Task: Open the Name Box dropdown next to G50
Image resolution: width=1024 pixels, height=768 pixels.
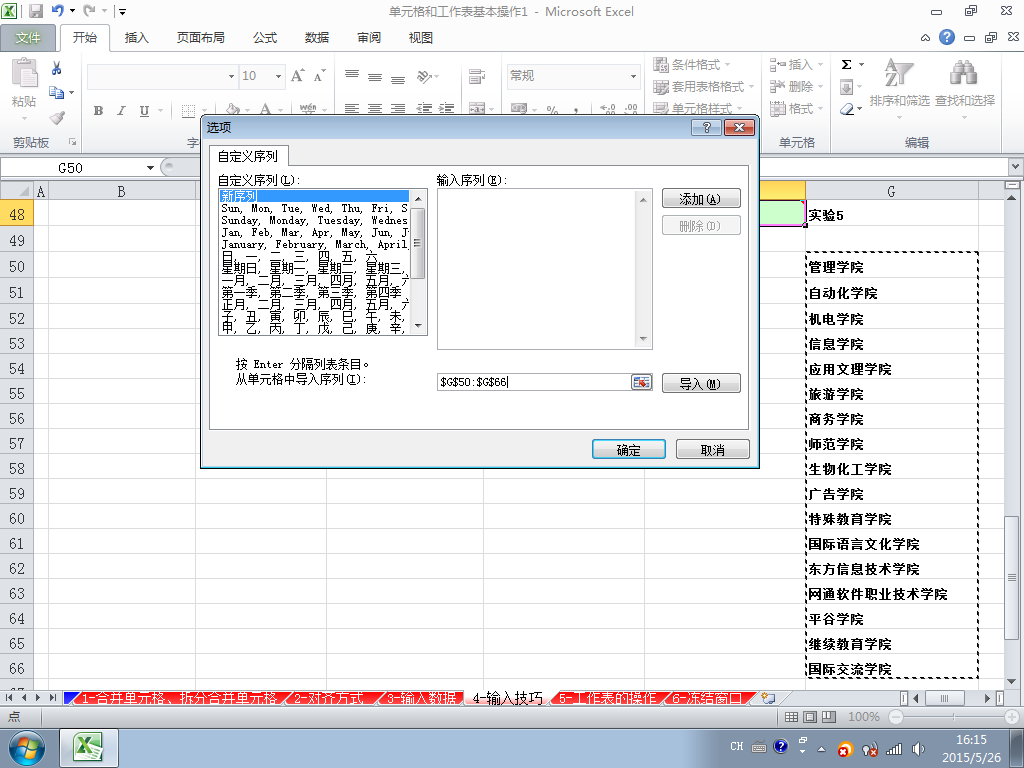Action: click(150, 168)
